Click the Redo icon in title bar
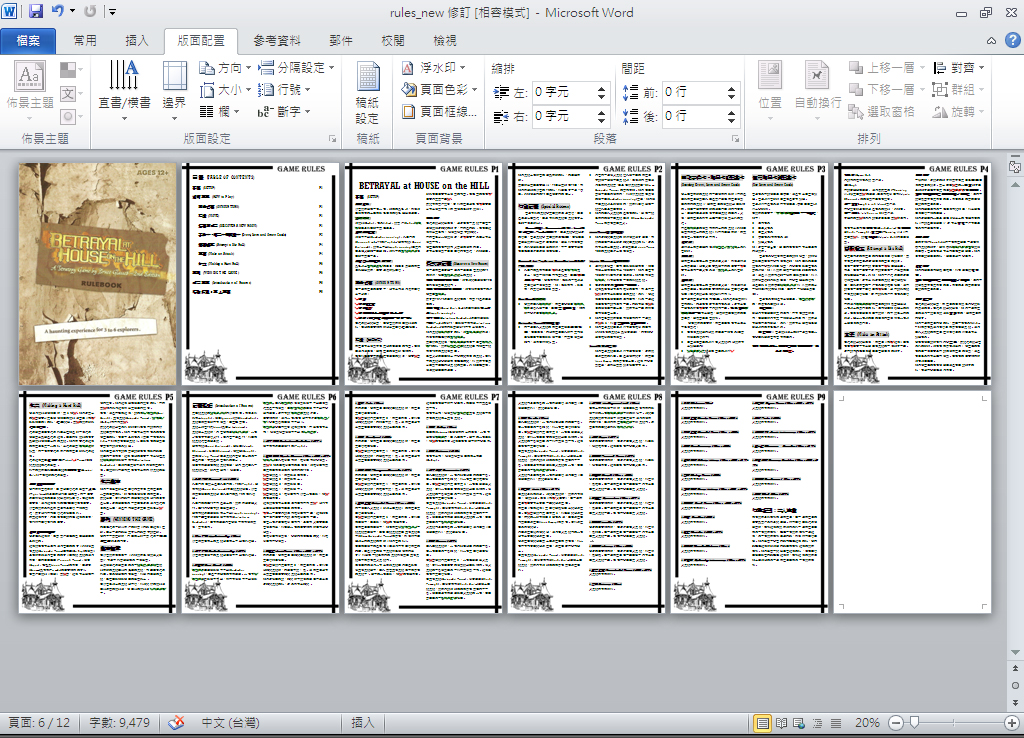Screen dimensions: 1024x738 click(90, 11)
